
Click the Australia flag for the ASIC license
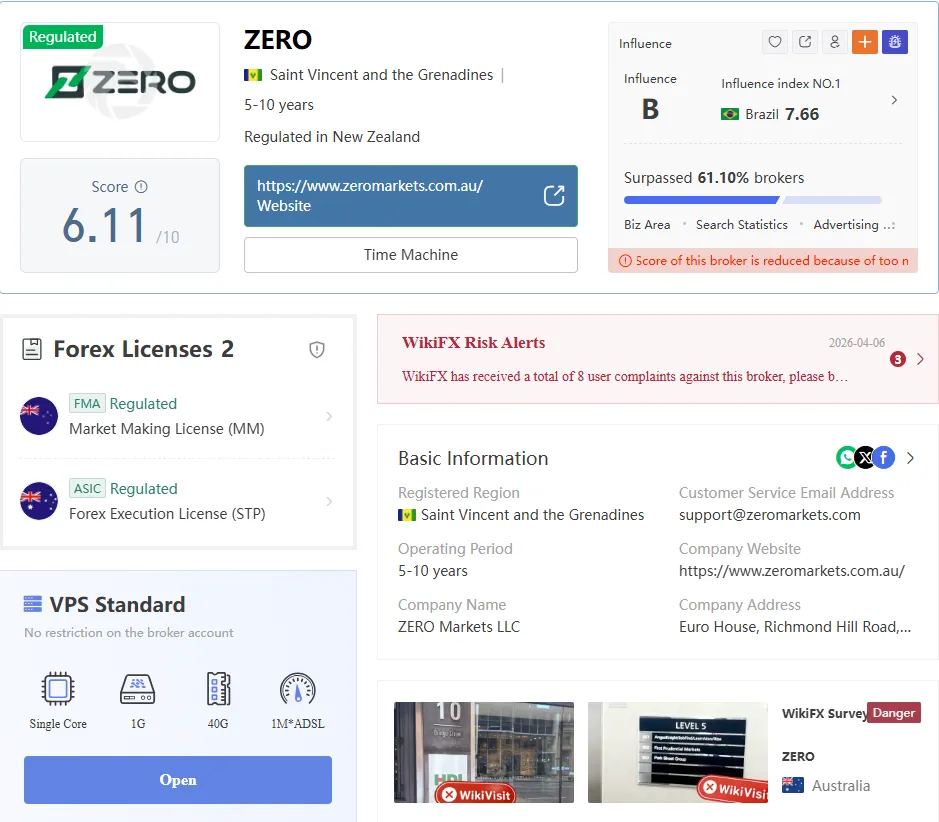point(39,501)
